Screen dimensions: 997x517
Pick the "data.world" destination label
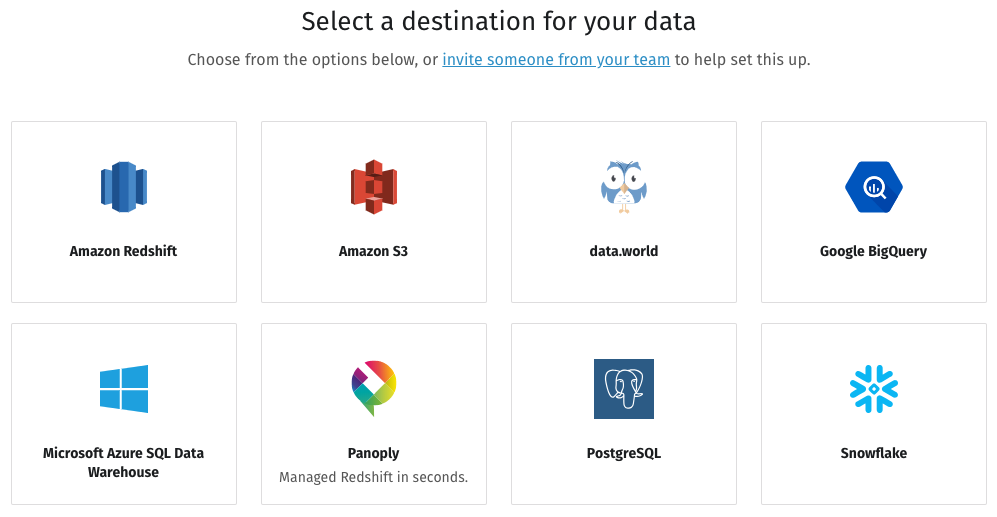point(624,252)
